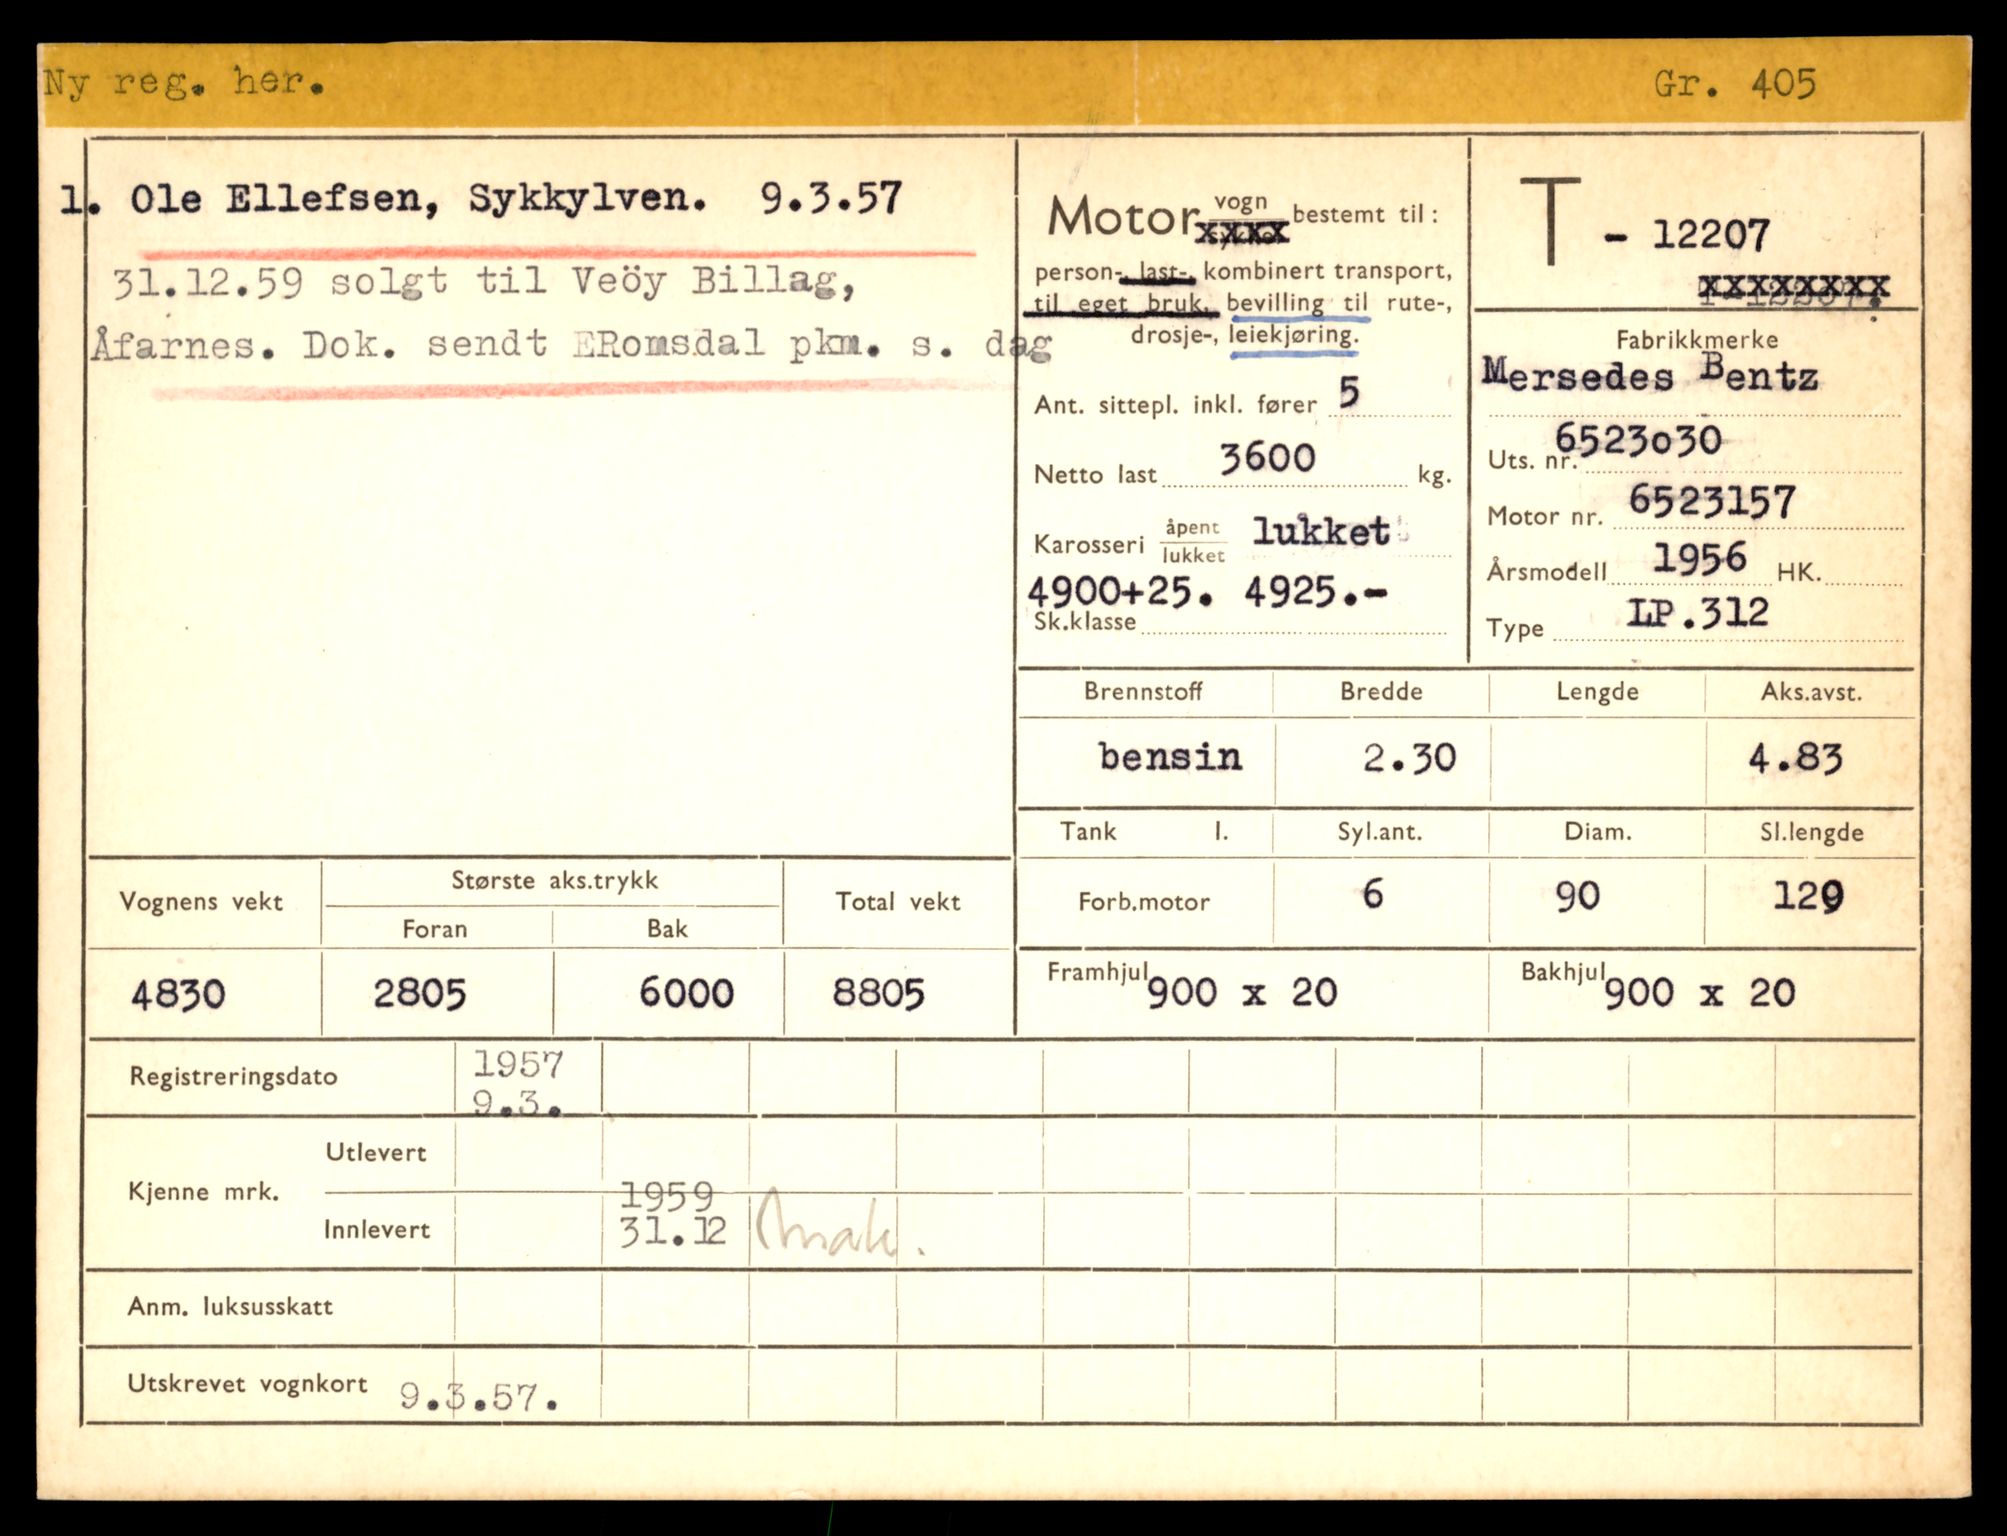Click the chassis number 6523o30

point(1638,439)
